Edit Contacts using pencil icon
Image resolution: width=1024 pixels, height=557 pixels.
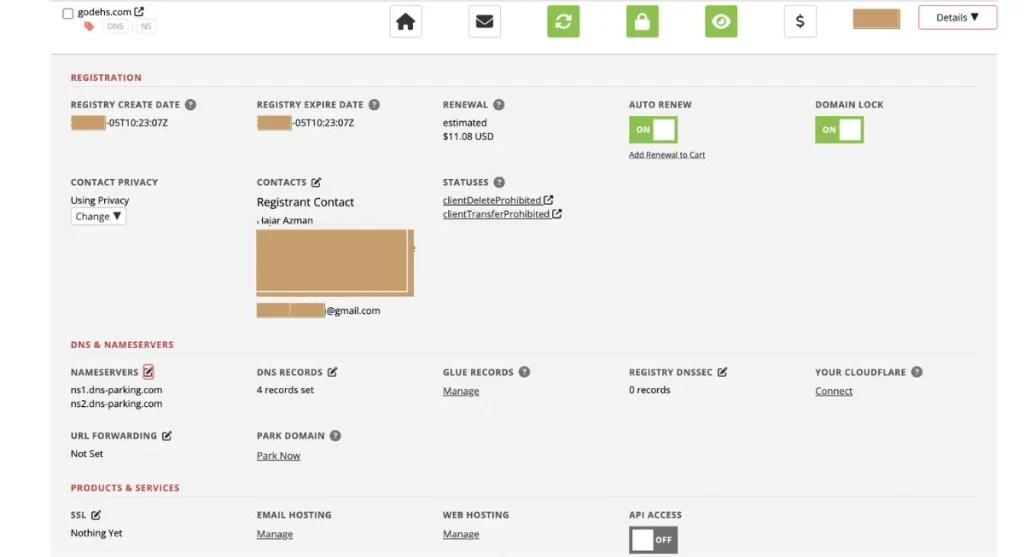click(x=316, y=182)
